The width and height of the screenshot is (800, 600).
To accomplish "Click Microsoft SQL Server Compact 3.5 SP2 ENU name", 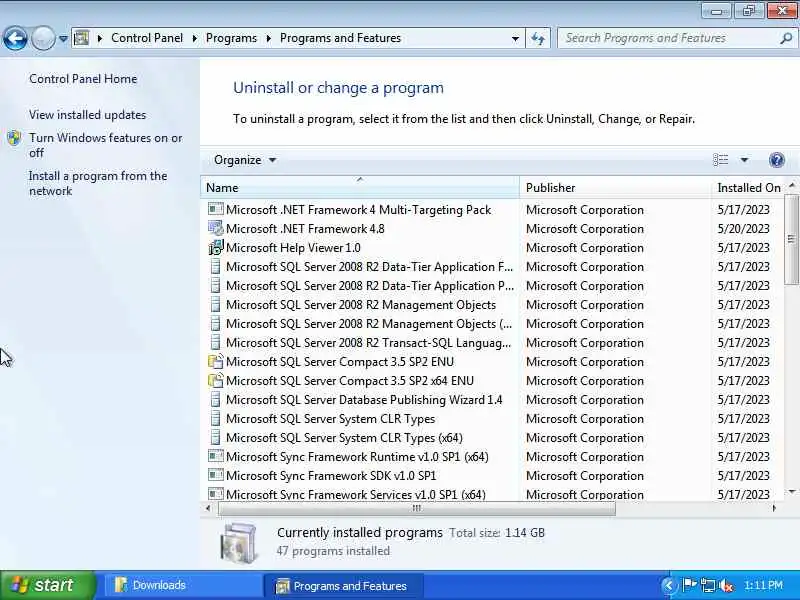I will (x=340, y=362).
